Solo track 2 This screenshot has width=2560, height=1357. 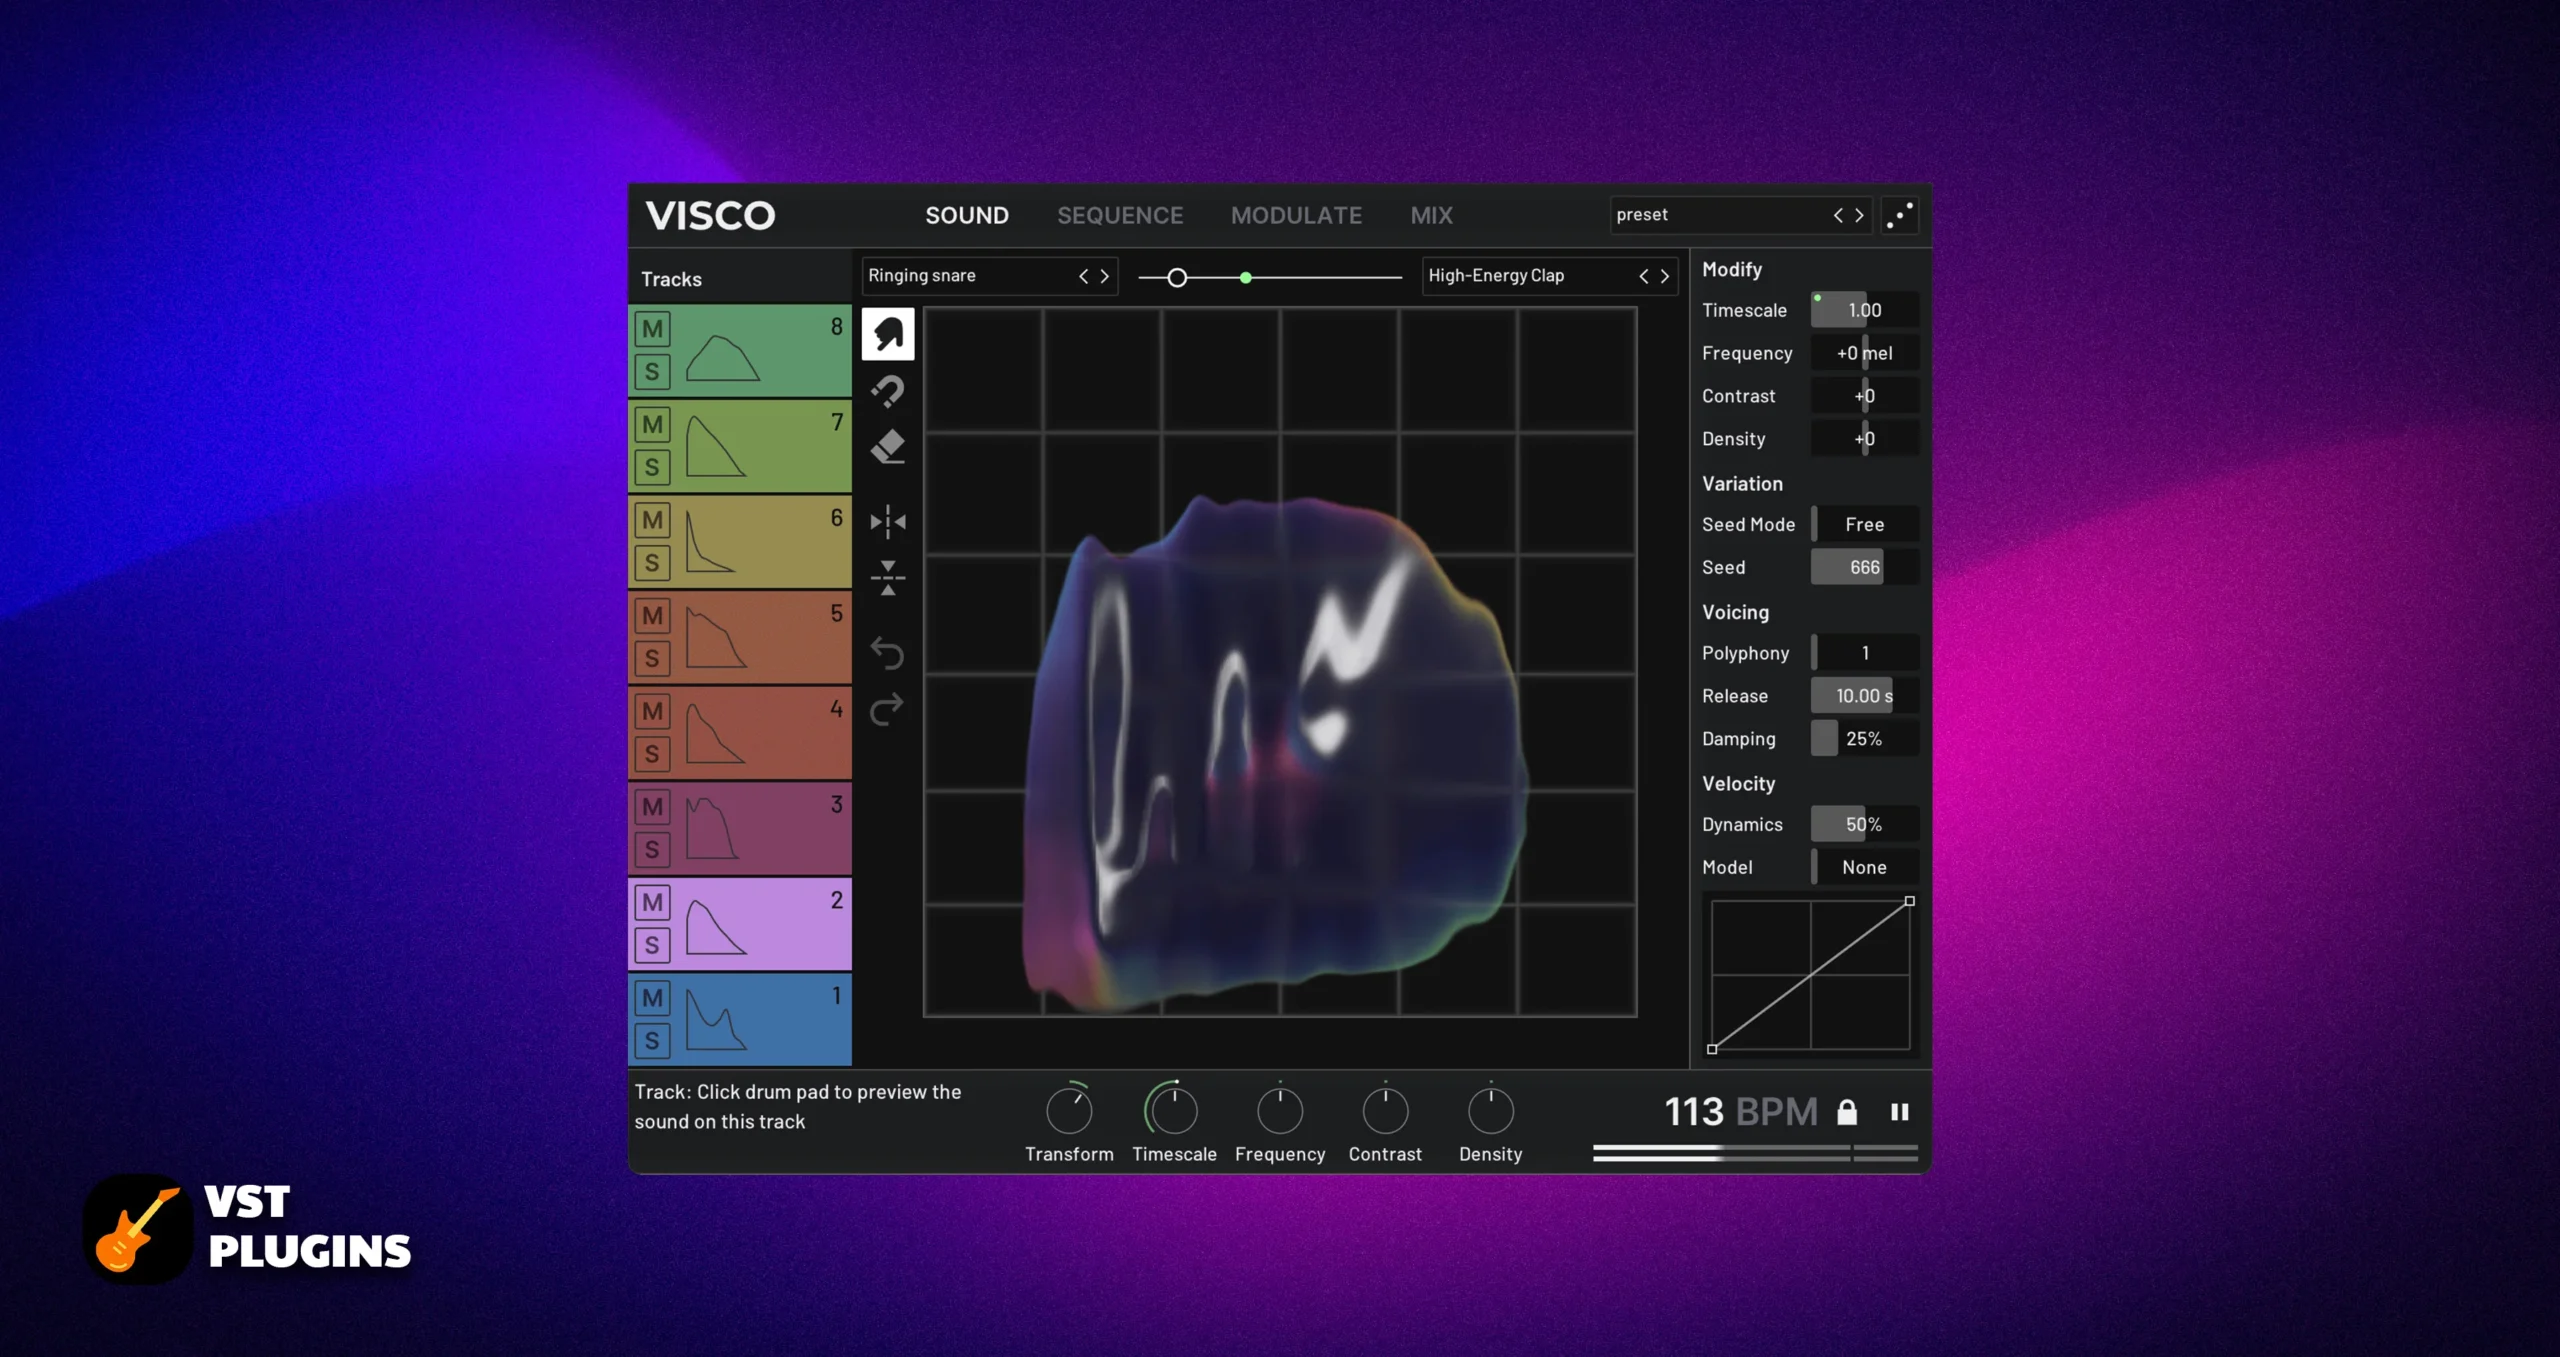652,944
